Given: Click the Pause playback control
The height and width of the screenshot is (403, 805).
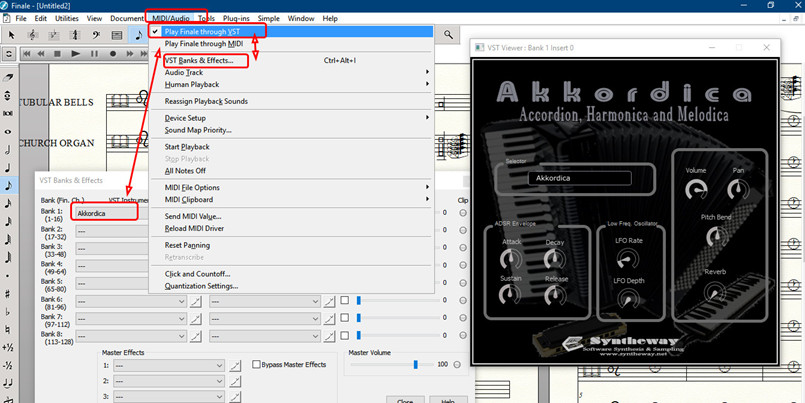Looking at the screenshot, I should pos(94,53).
